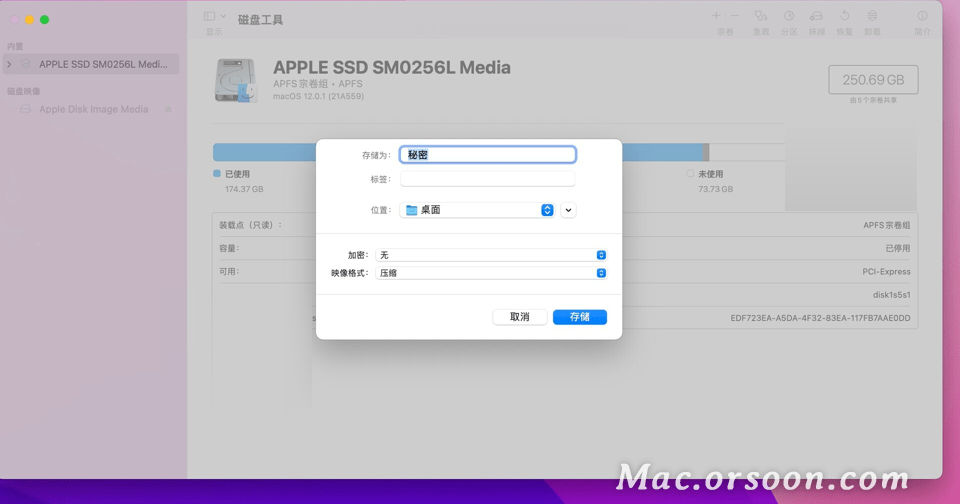Remove volume with the minus icon
960x504 pixels.
coord(735,16)
